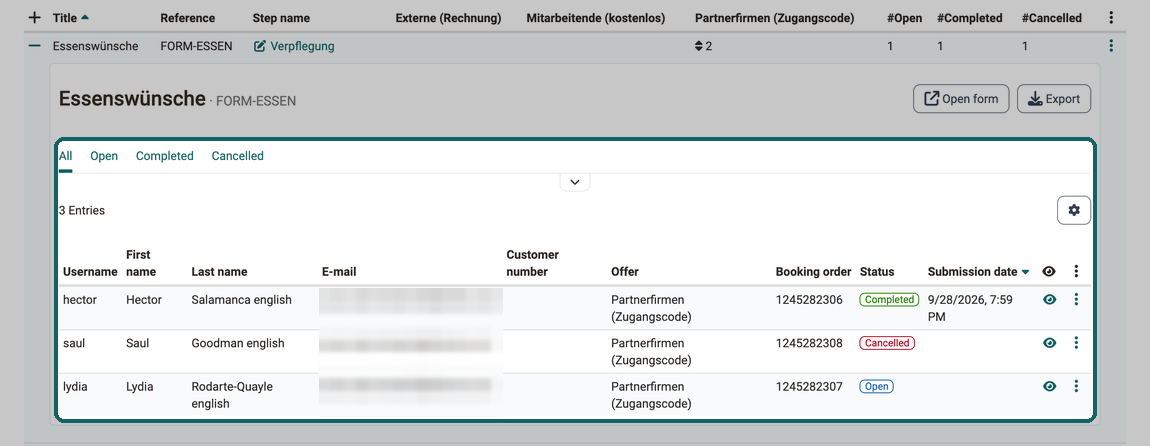Click the Reference column header

click(188, 18)
